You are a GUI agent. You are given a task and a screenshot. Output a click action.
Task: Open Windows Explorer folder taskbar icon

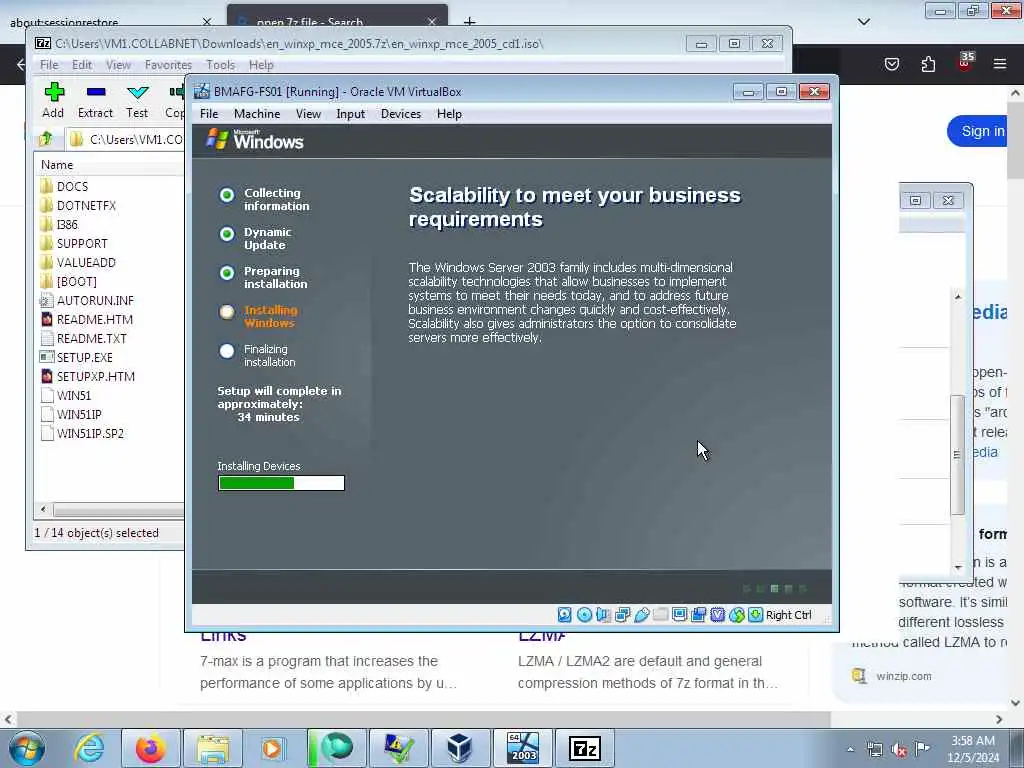coord(212,748)
